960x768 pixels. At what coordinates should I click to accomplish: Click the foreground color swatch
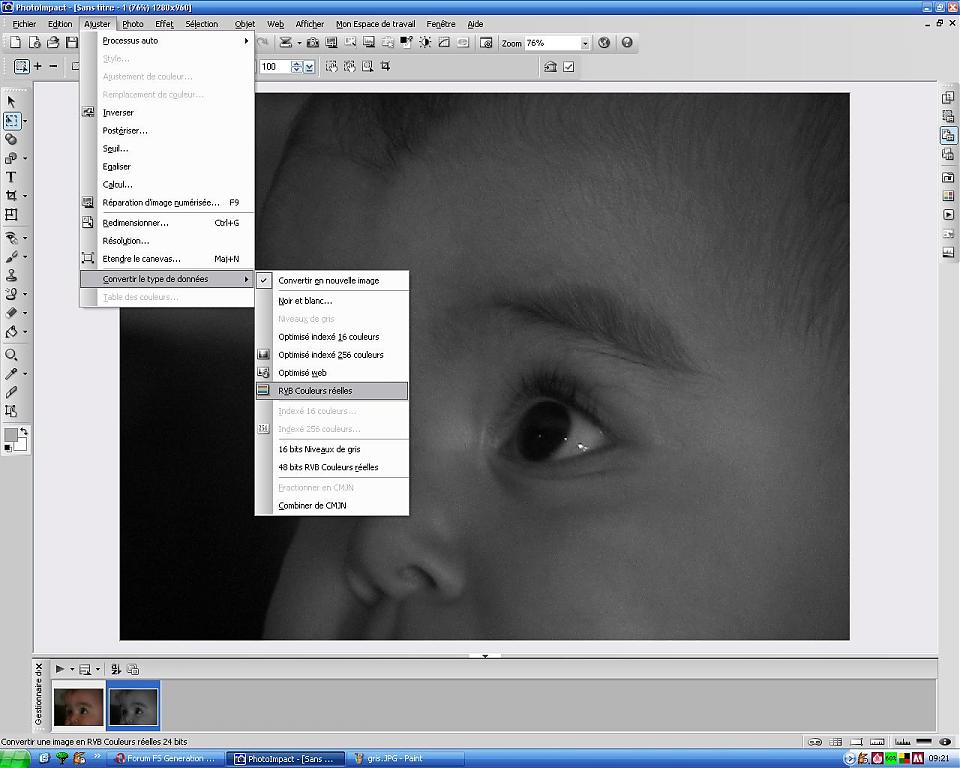[9, 434]
